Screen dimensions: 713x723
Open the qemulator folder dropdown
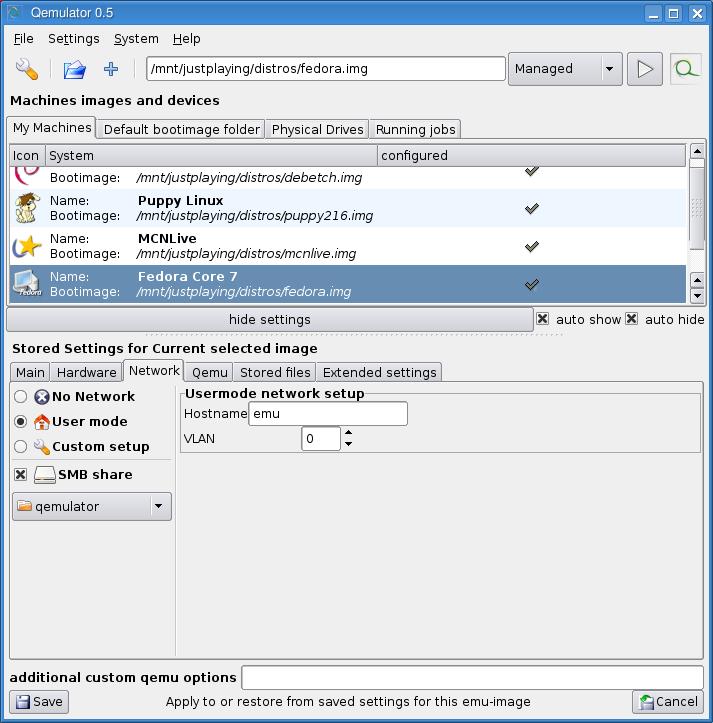point(92,506)
